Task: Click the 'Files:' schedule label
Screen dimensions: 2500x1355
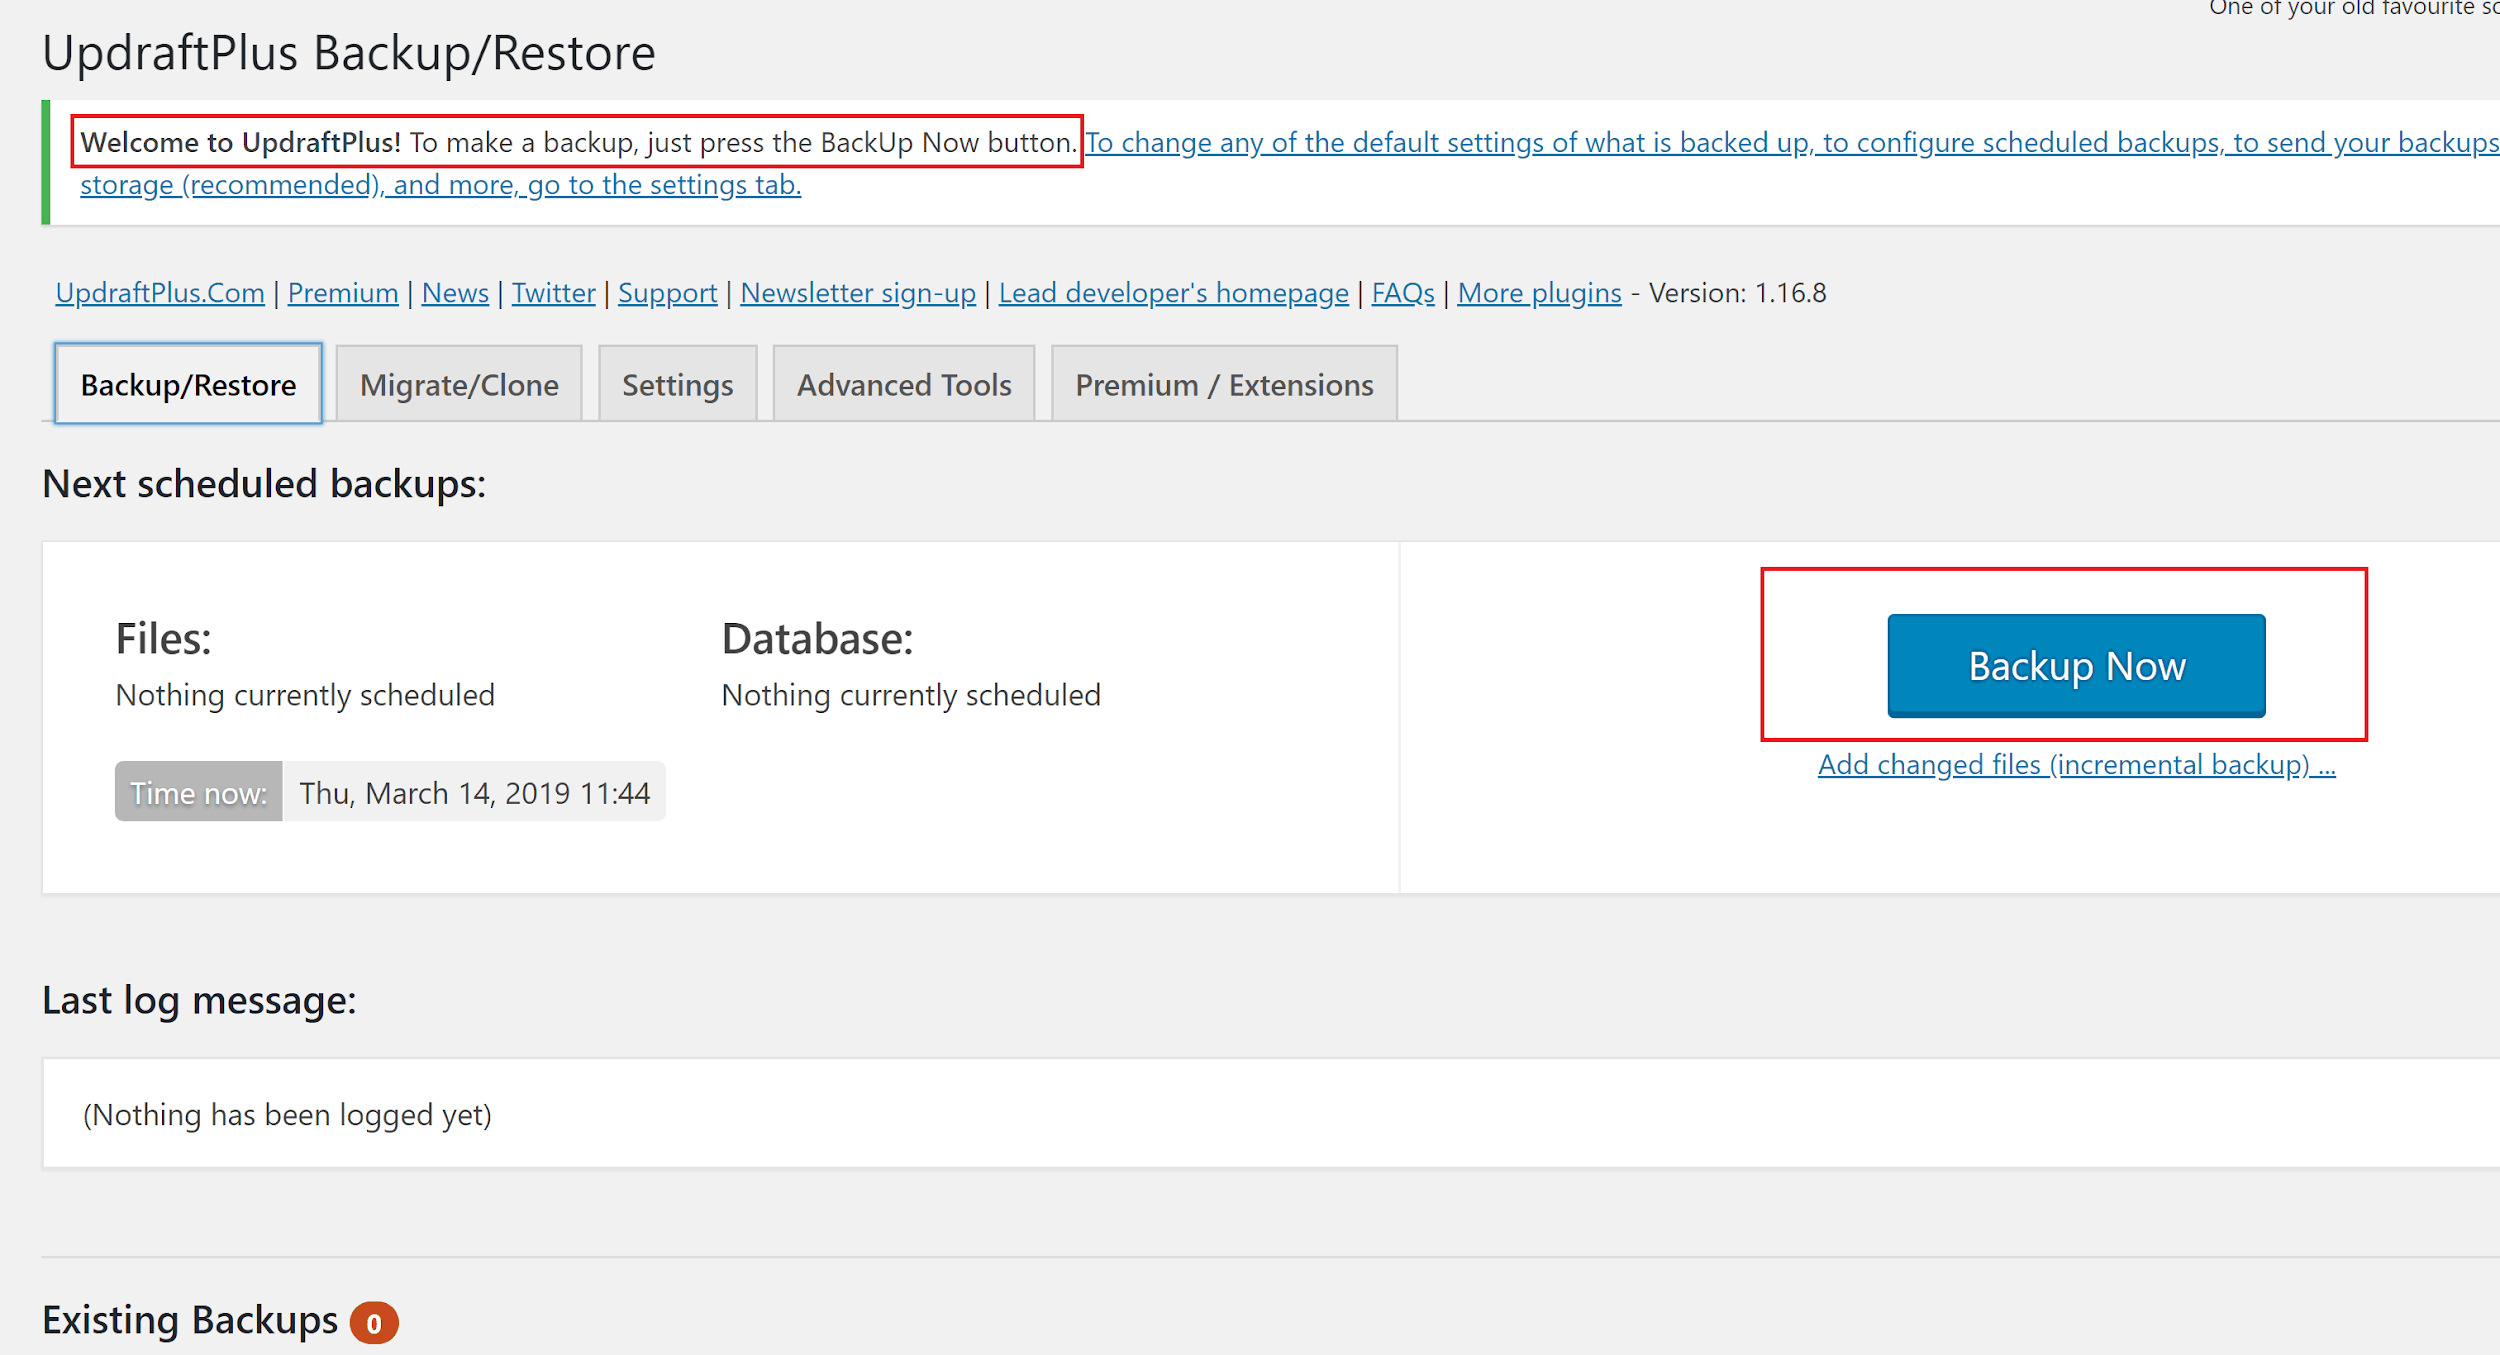Action: 163,639
